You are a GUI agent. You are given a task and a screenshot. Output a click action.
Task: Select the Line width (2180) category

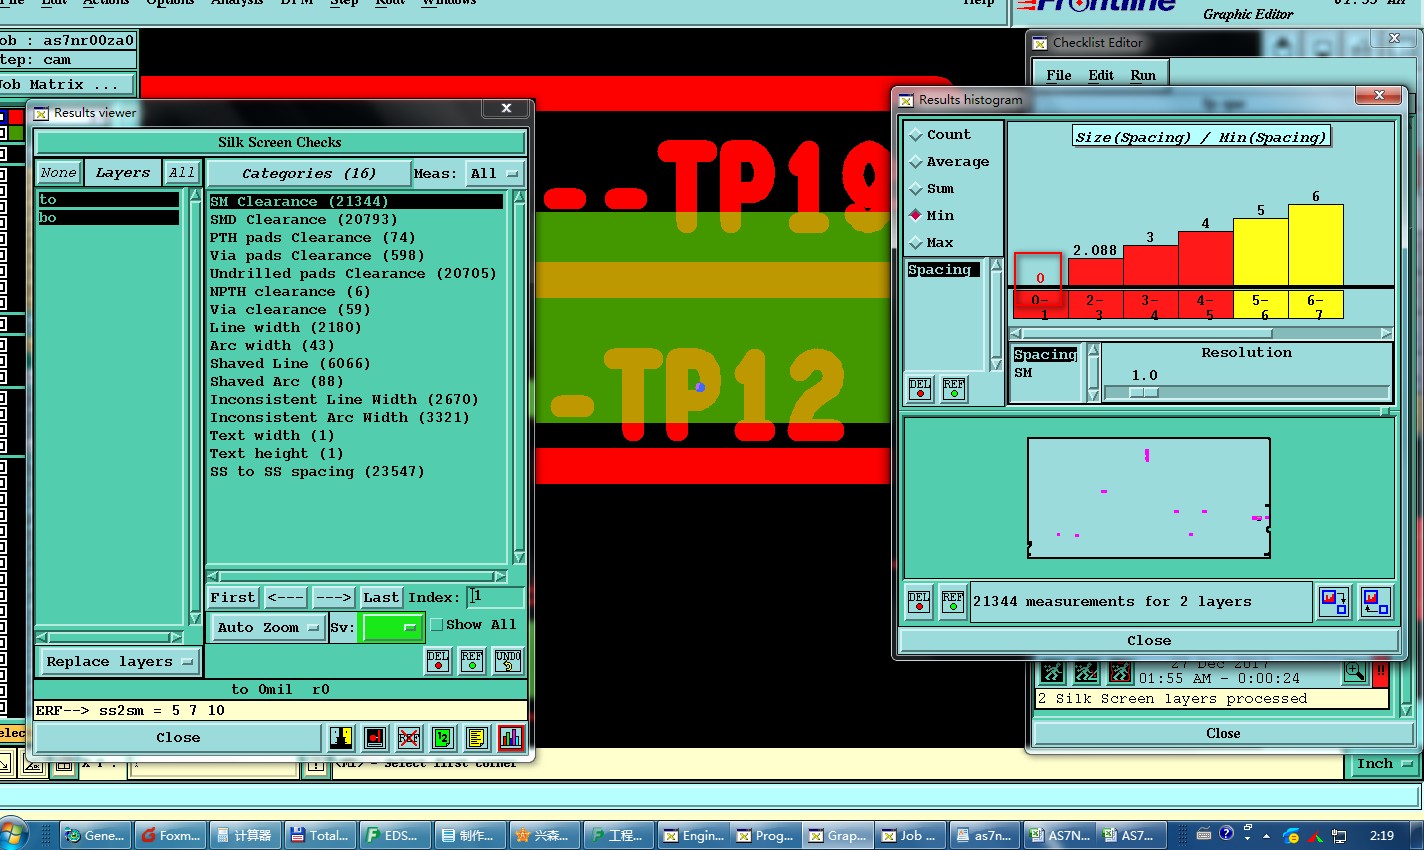pos(286,327)
